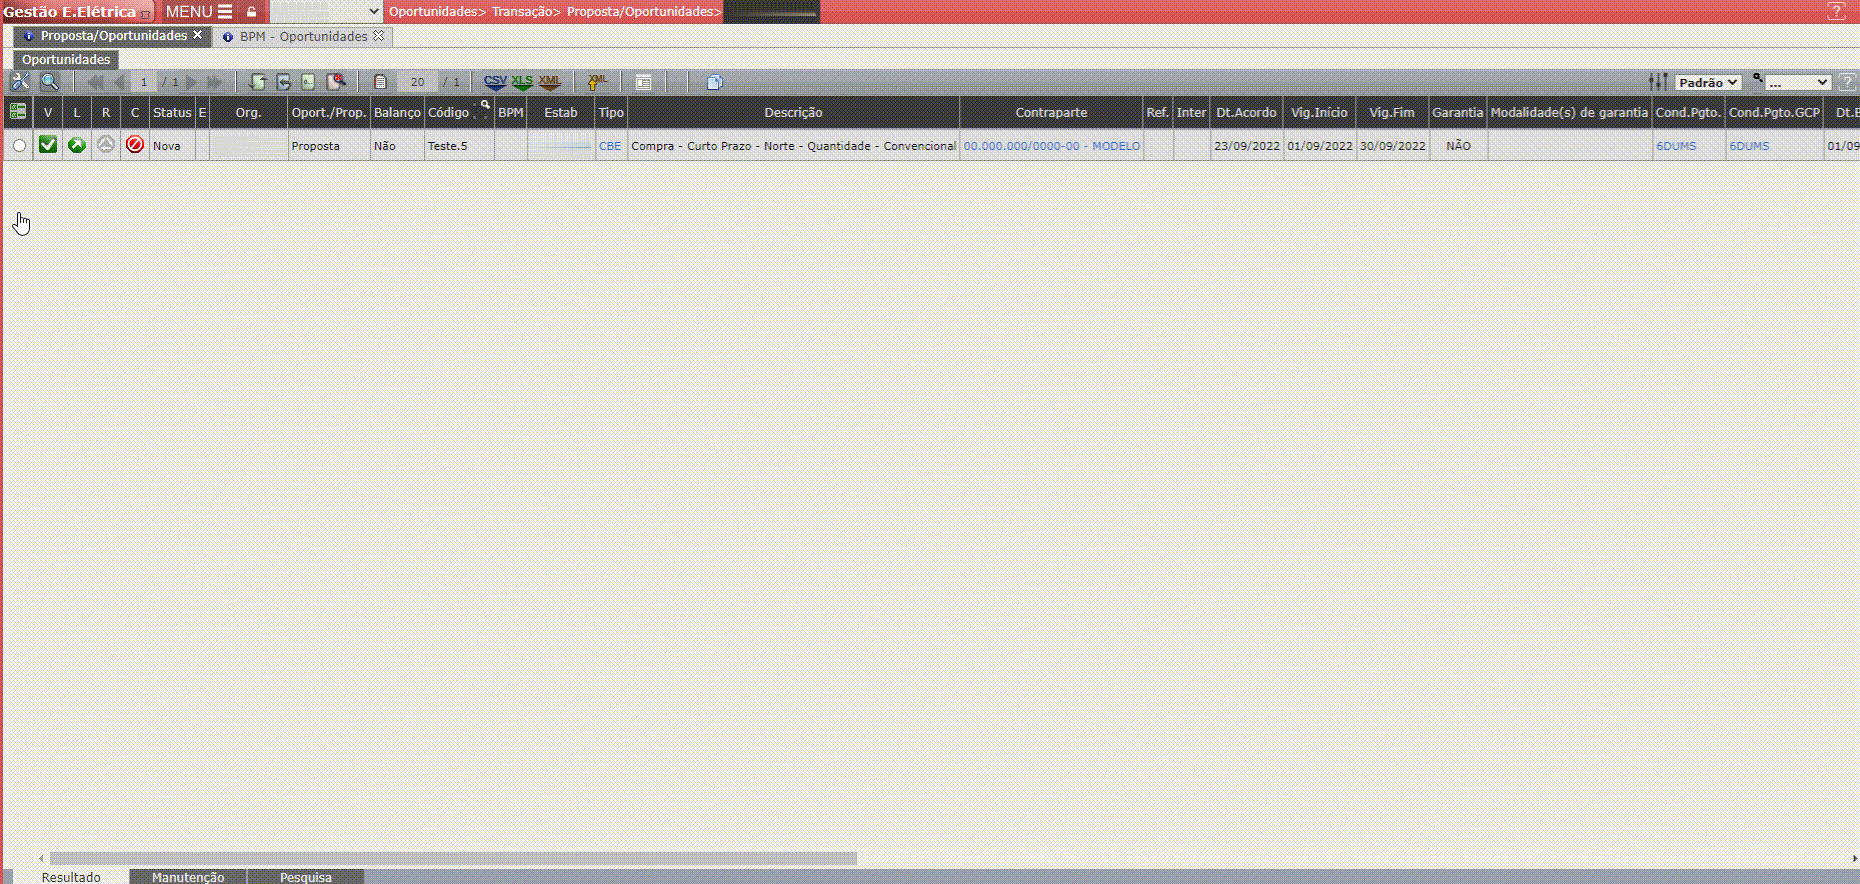
Task: Toggle the green checkmark in column V
Action: click(x=47, y=145)
